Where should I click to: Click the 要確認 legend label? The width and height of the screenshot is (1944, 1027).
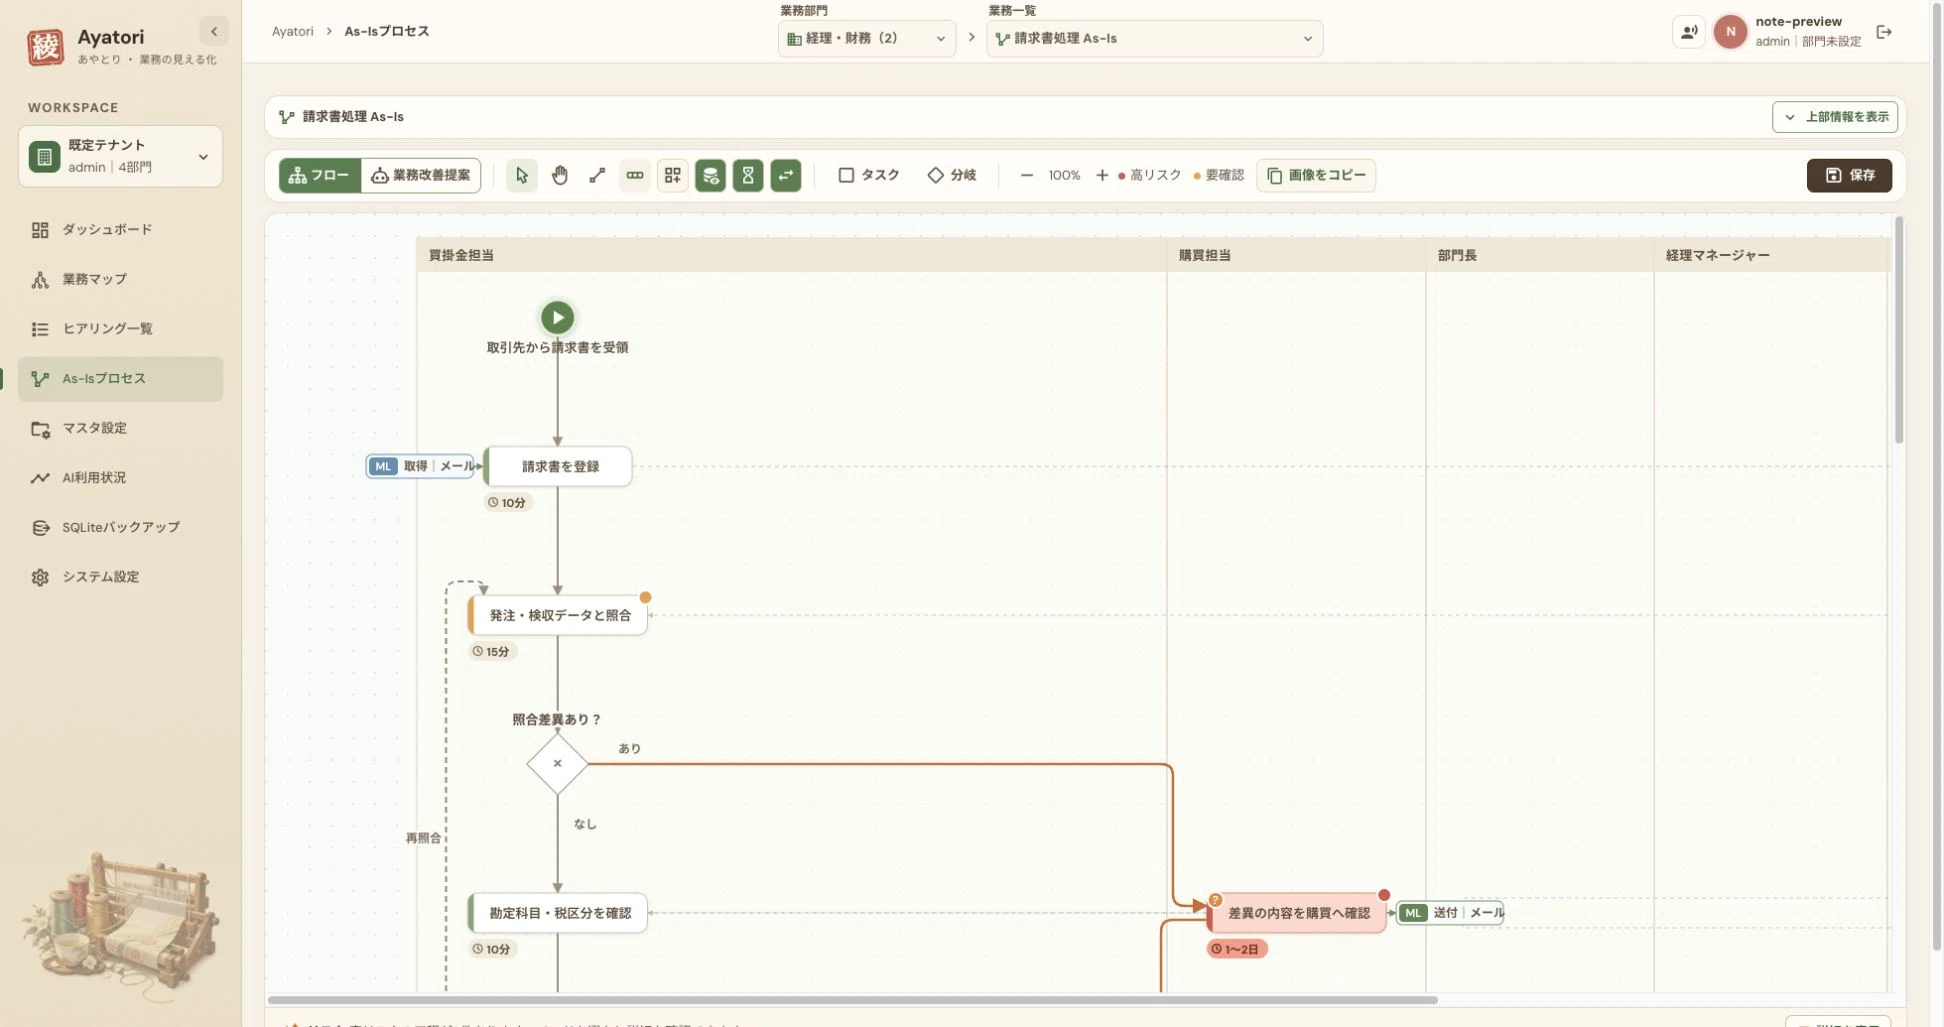[x=1225, y=175]
